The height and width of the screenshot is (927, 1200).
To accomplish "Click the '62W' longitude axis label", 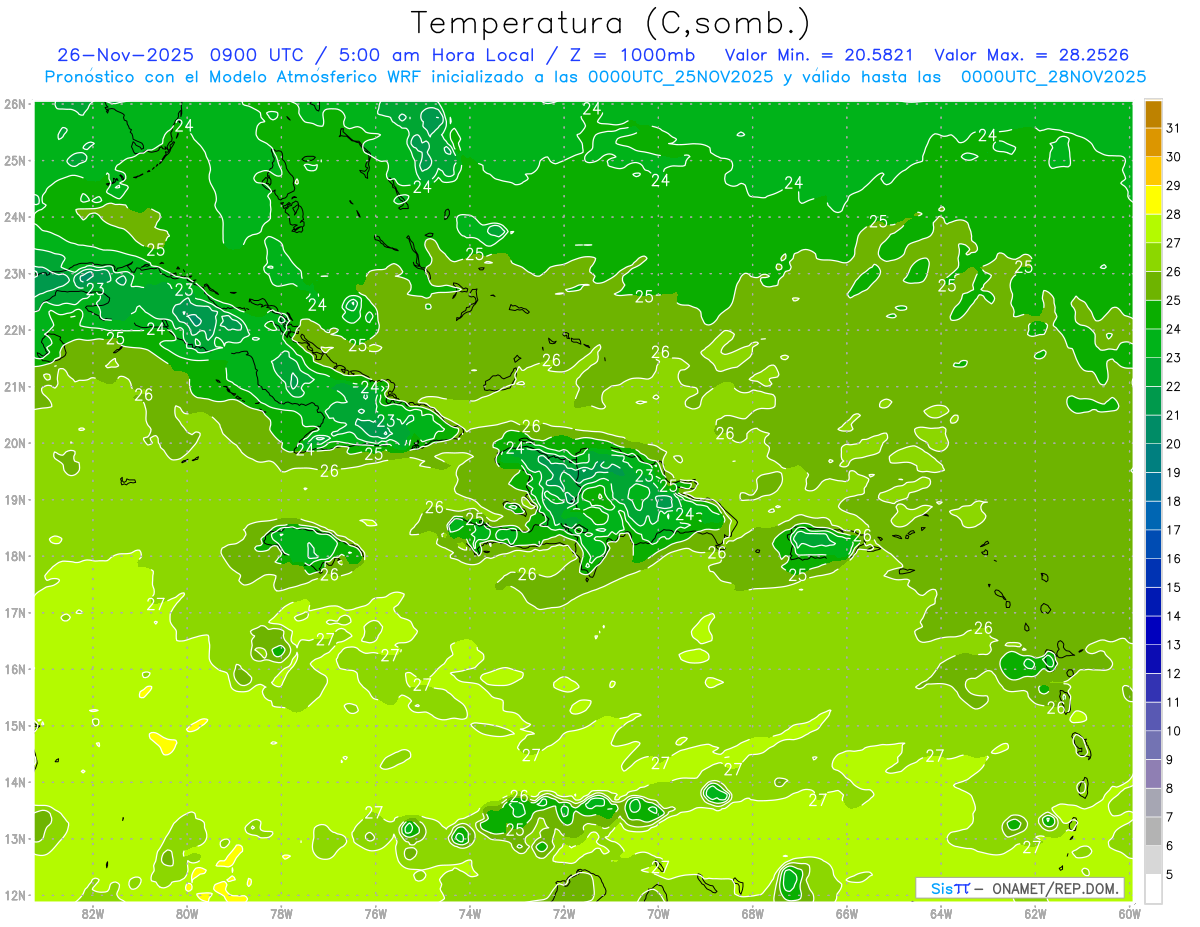I will (1035, 913).
